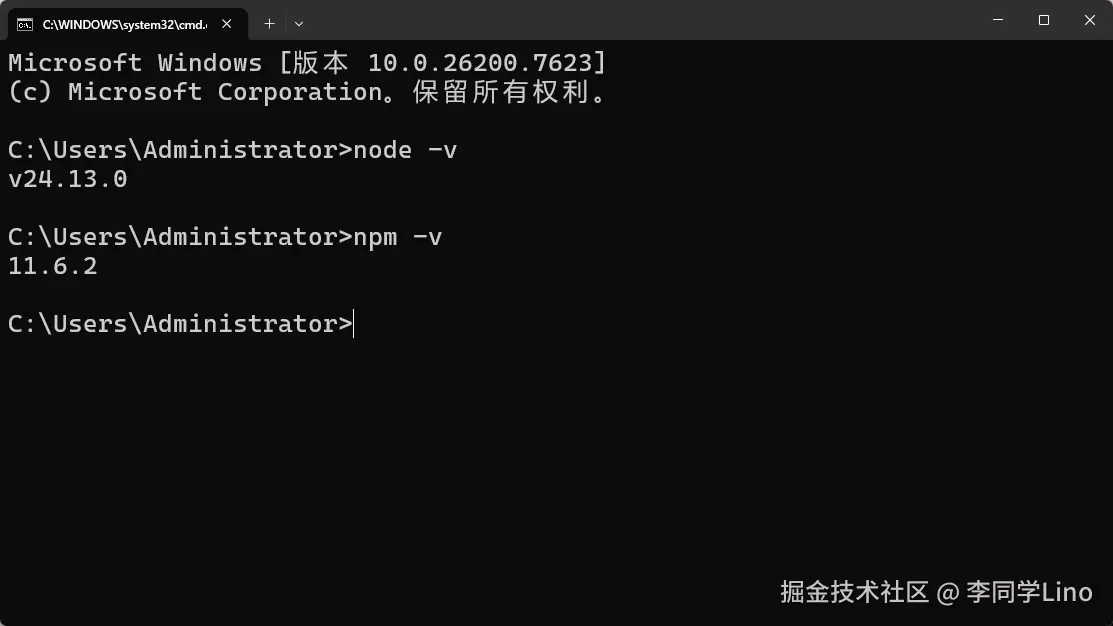The width and height of the screenshot is (1113, 626).
Task: Click the v24.13.0 output line
Action: pos(68,179)
